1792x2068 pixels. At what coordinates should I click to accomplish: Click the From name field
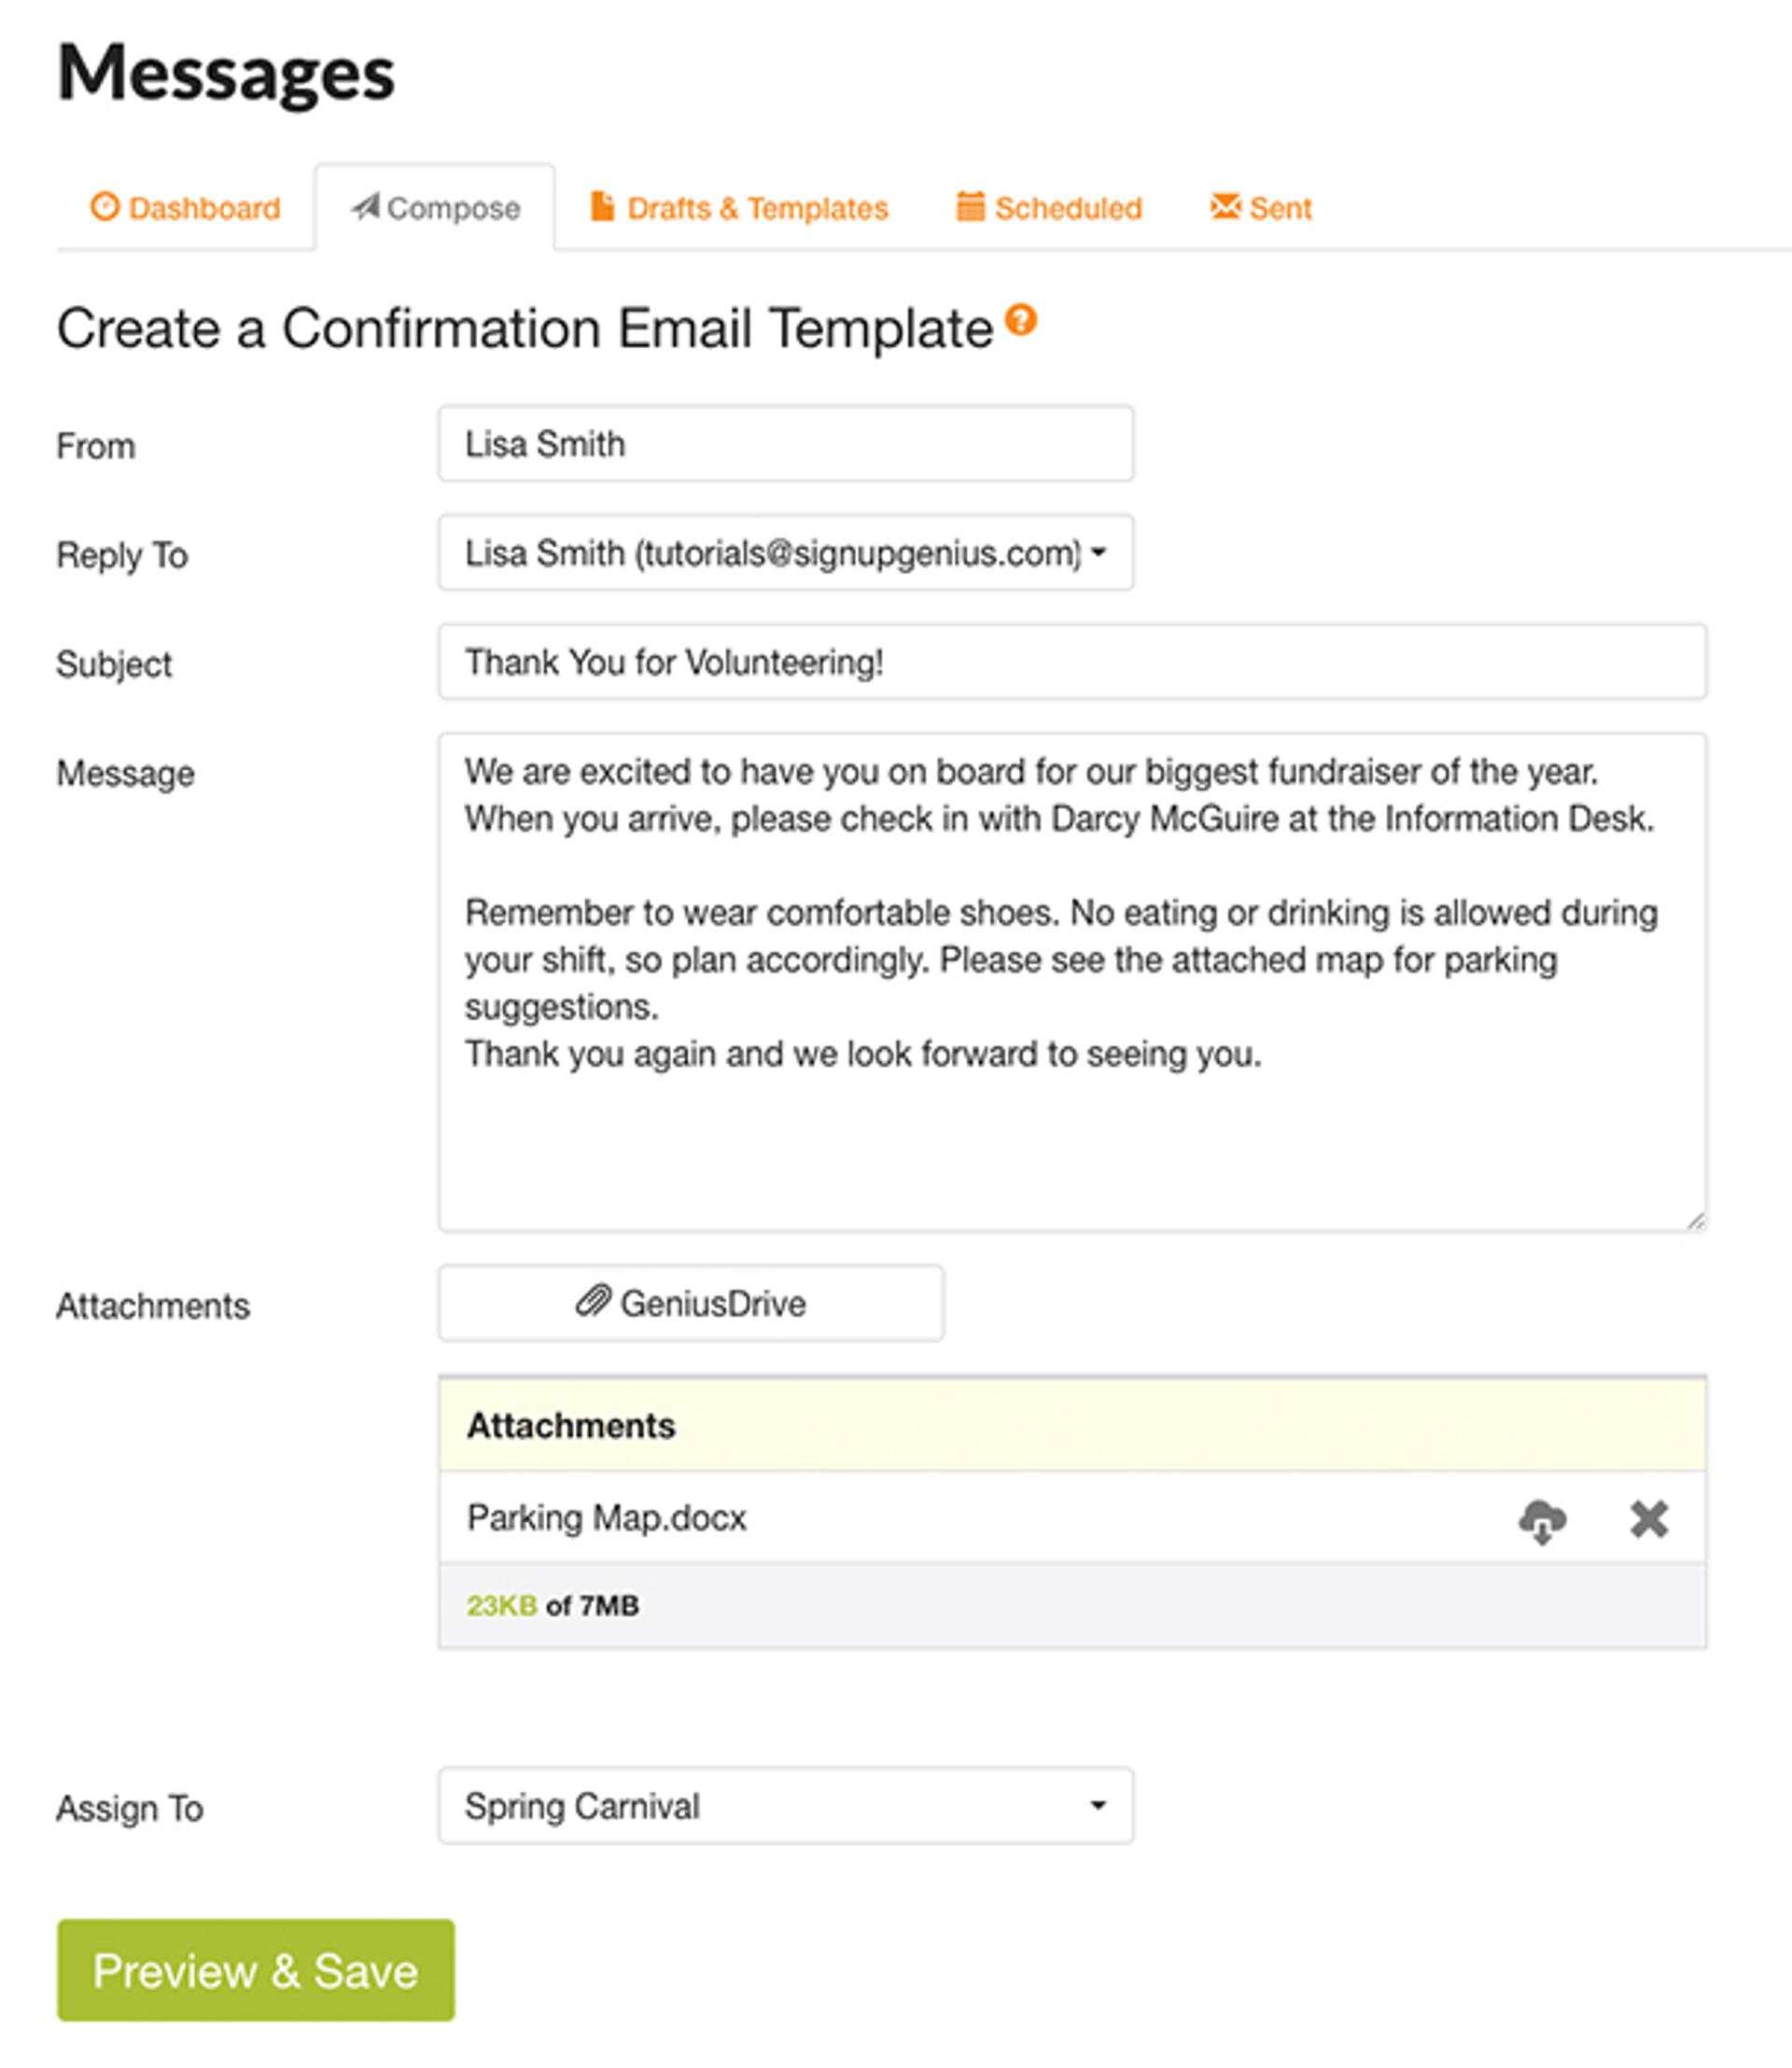pyautogui.click(x=786, y=443)
